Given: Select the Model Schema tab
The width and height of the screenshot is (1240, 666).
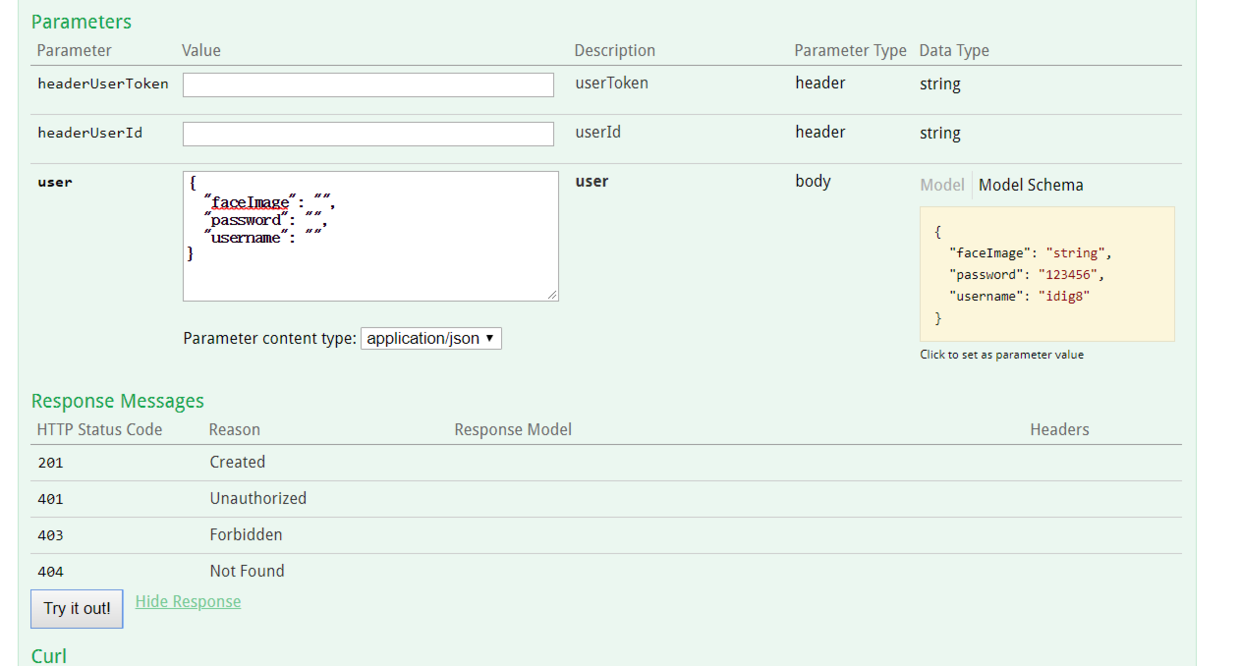Looking at the screenshot, I should (x=1030, y=185).
